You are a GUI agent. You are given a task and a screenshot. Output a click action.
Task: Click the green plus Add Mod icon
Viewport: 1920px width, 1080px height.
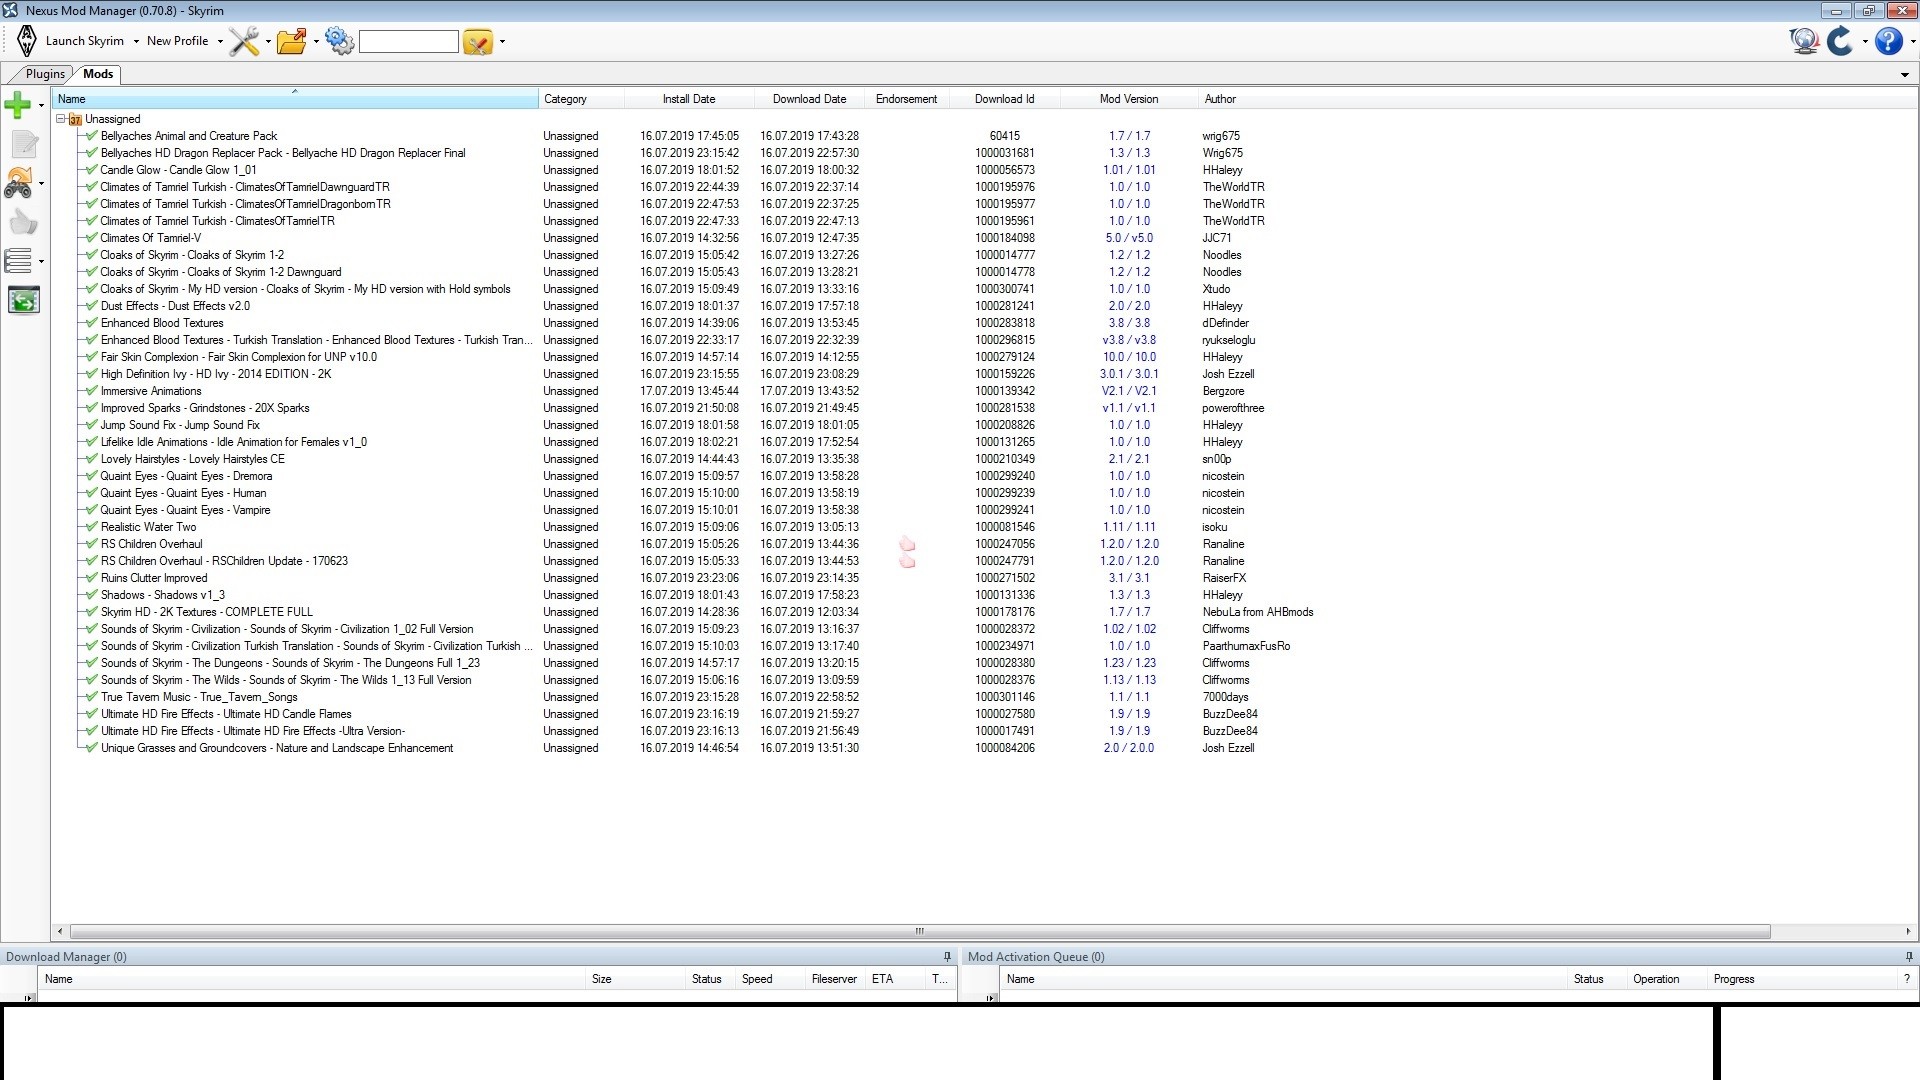(x=18, y=104)
